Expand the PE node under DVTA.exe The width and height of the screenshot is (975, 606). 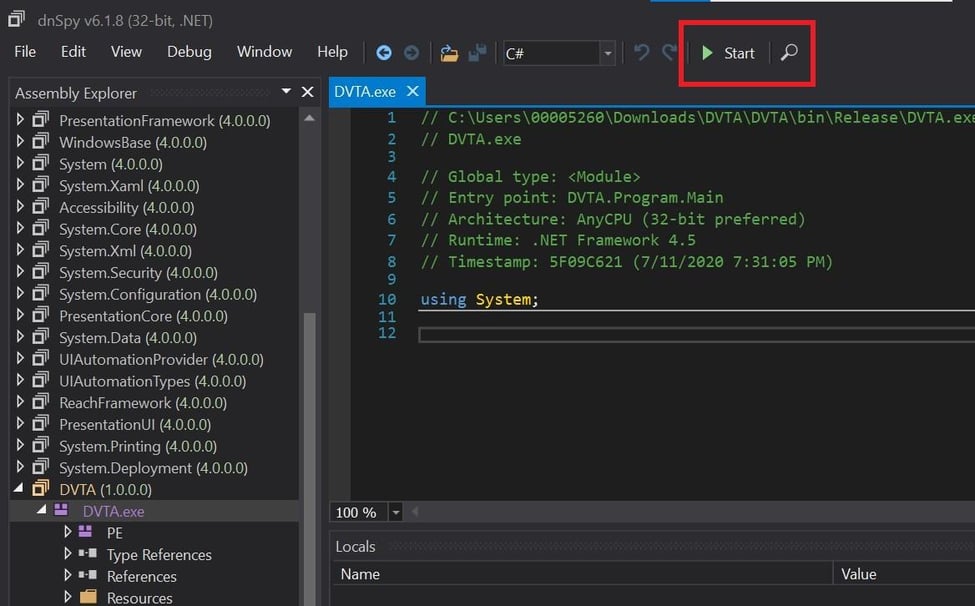point(66,532)
